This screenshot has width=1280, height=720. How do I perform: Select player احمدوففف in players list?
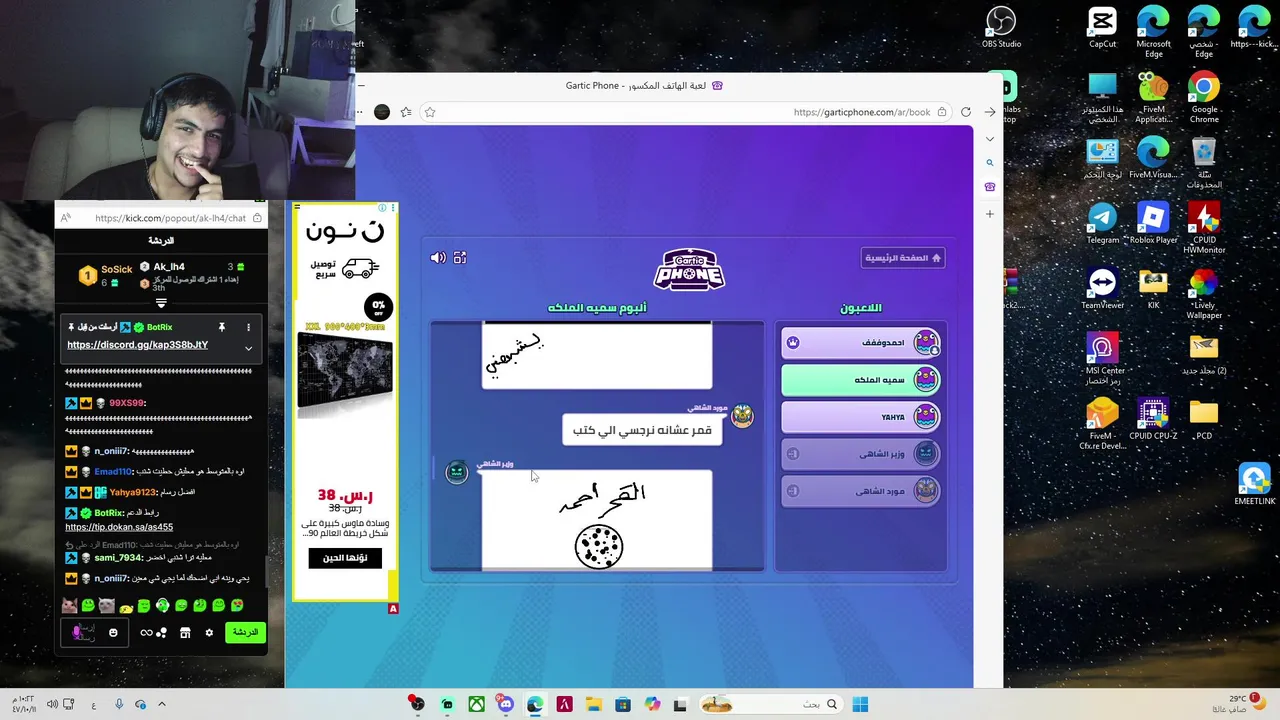[861, 343]
